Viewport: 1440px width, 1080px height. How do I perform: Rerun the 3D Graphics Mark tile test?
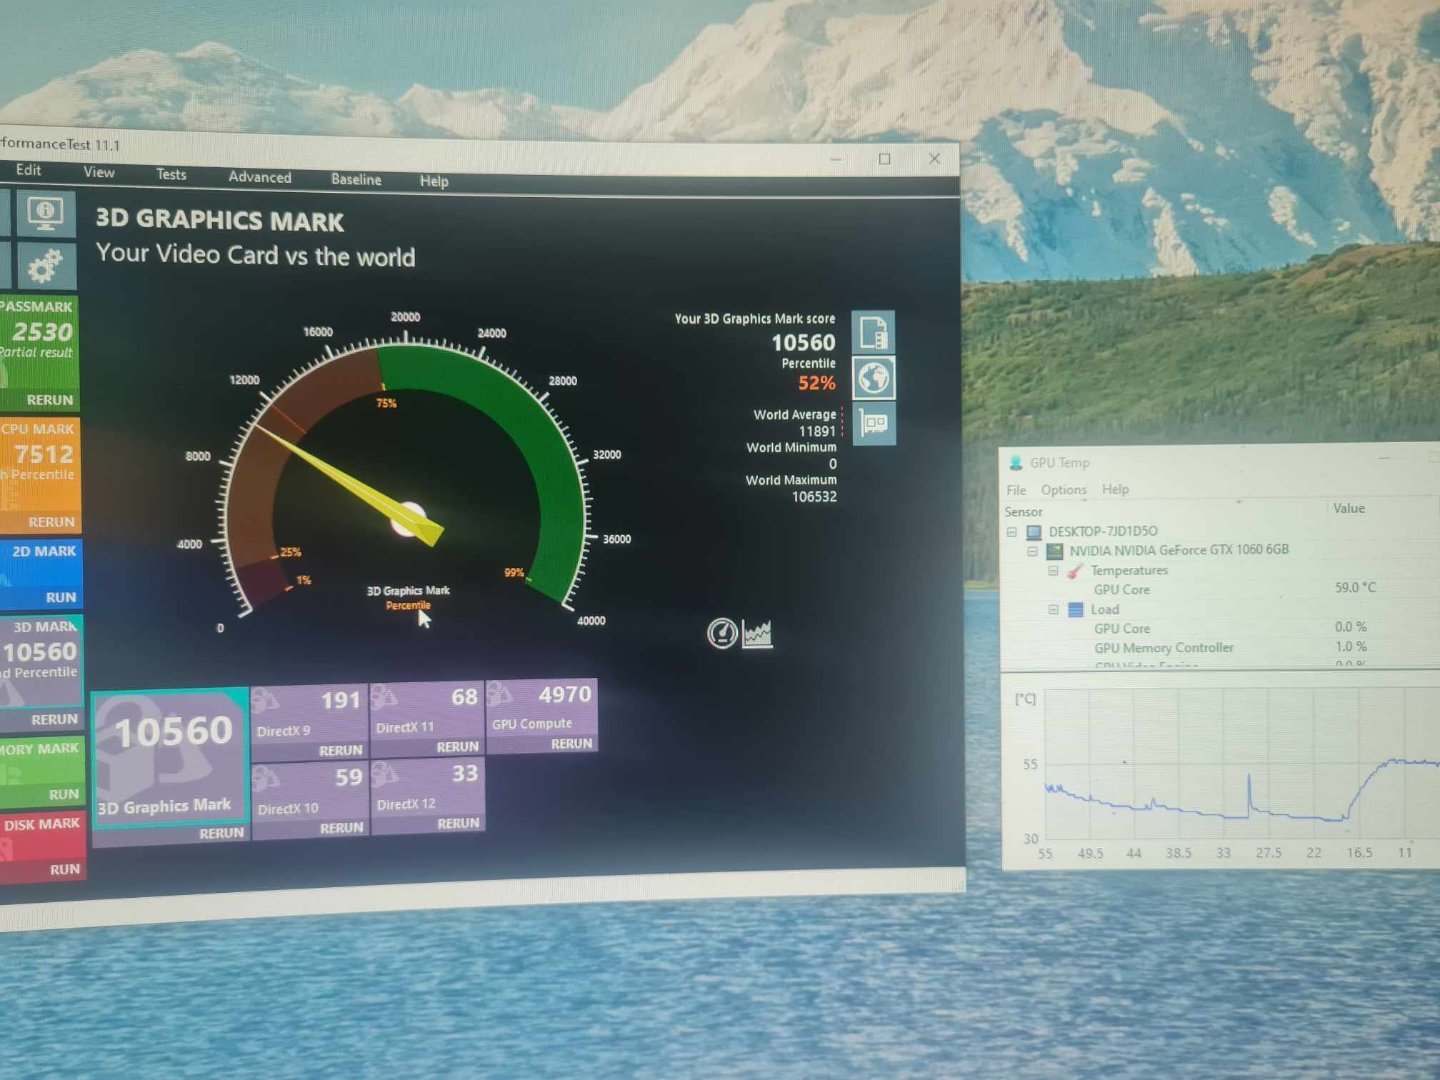tap(221, 833)
